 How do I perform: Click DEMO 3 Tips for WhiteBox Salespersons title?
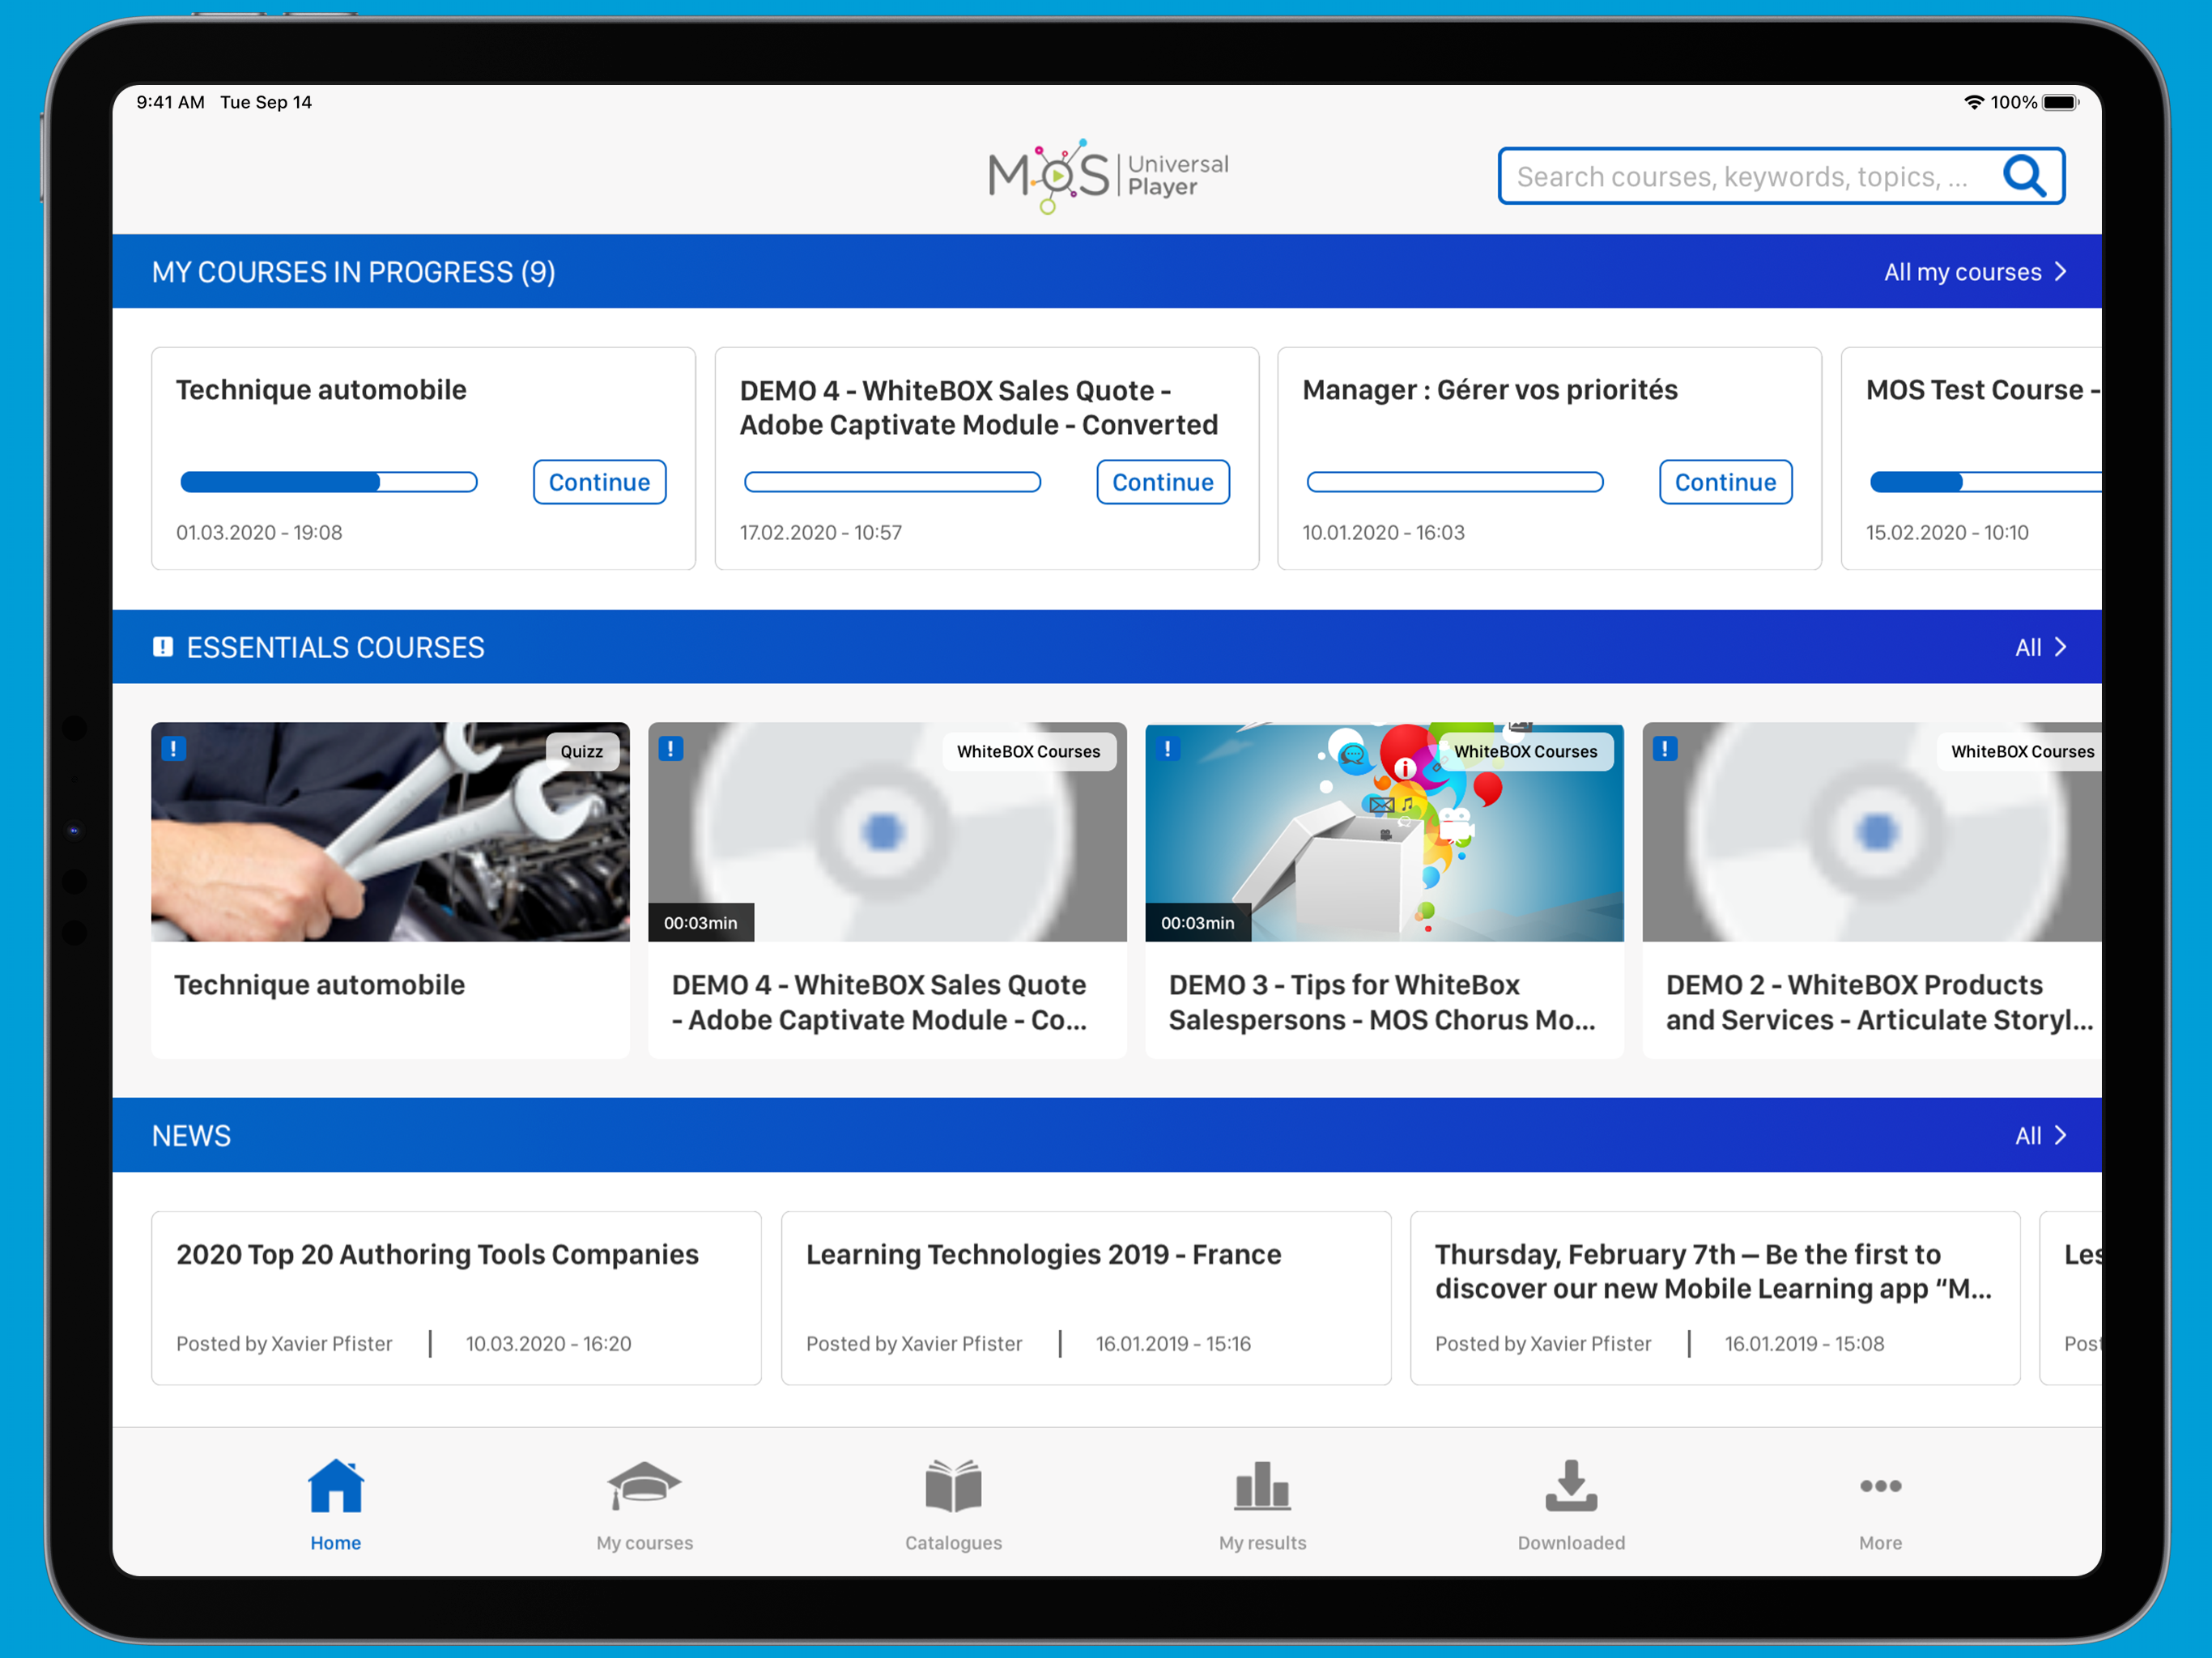(x=1382, y=1002)
